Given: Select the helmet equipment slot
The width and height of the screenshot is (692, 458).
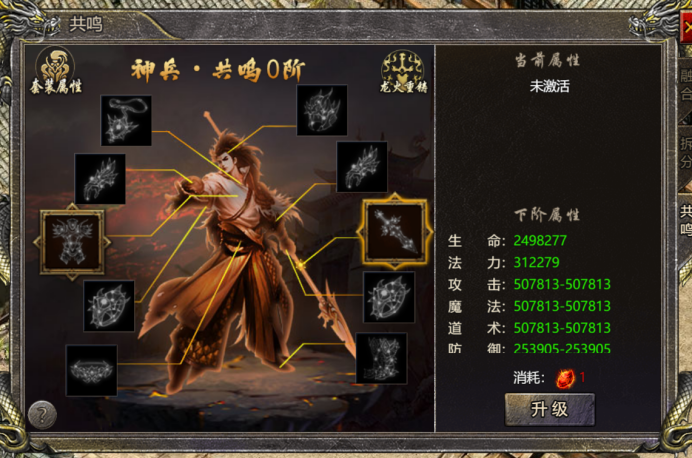Looking at the screenshot, I should 322,110.
